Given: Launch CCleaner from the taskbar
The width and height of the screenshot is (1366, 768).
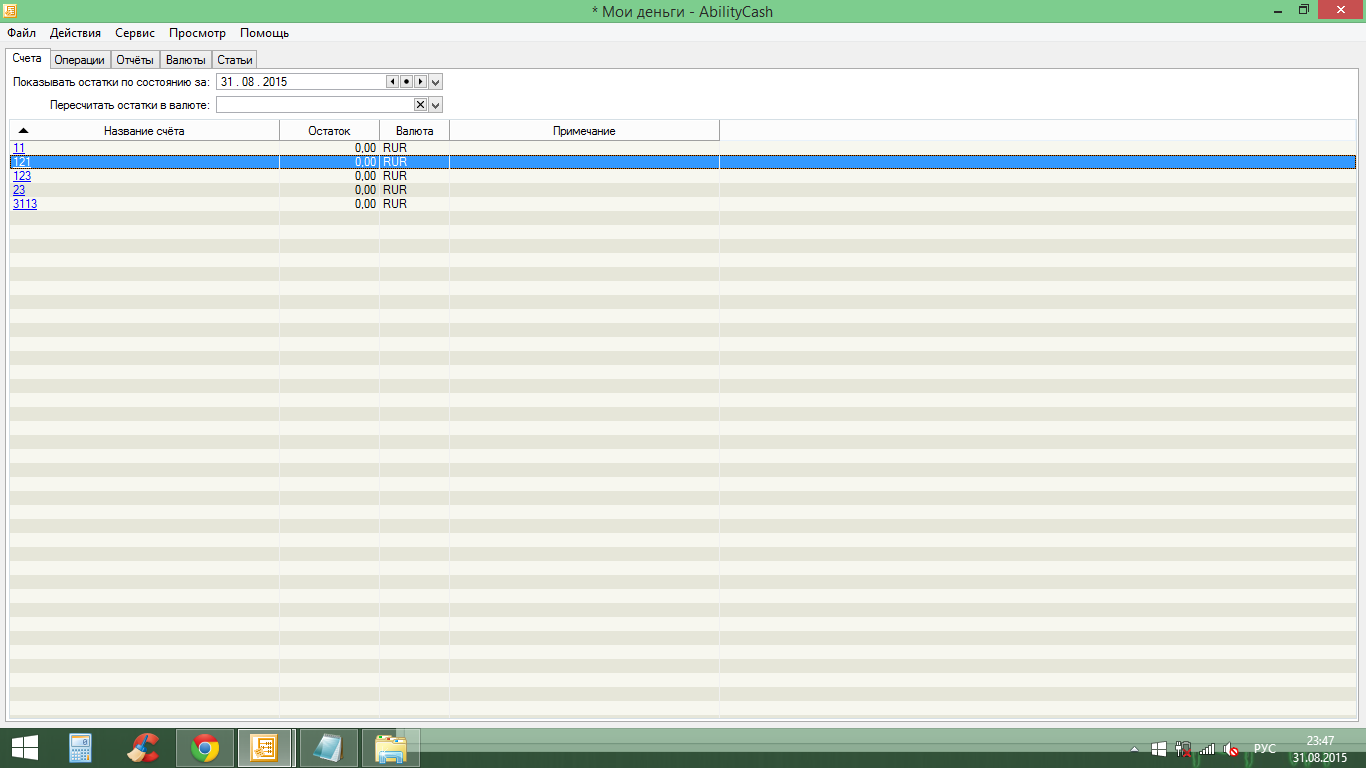Looking at the screenshot, I should coord(142,748).
